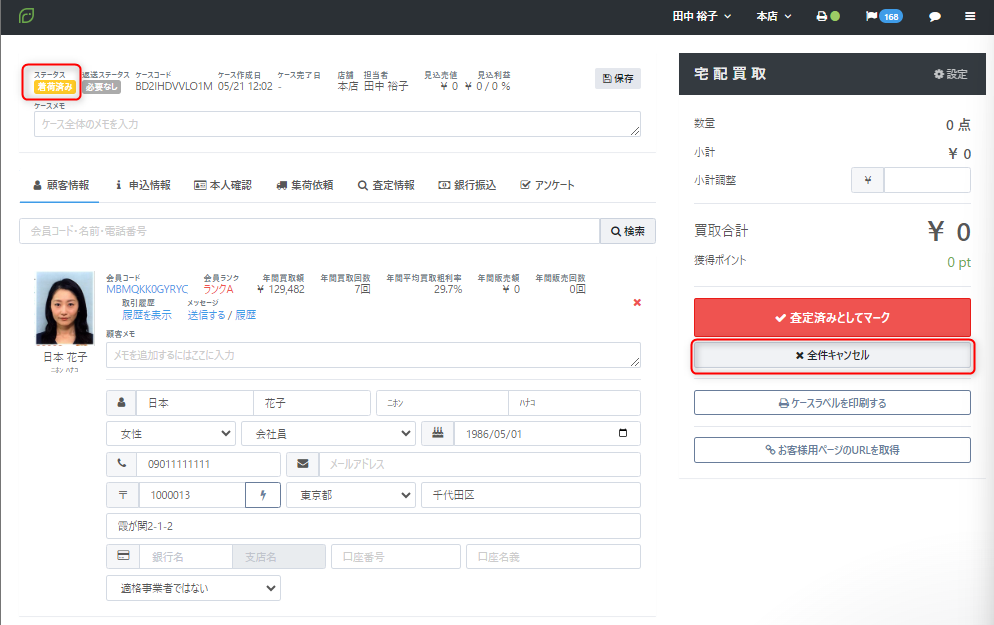Click the postal code field 1000013
Image resolution: width=994 pixels, height=625 pixels.
pos(192,495)
